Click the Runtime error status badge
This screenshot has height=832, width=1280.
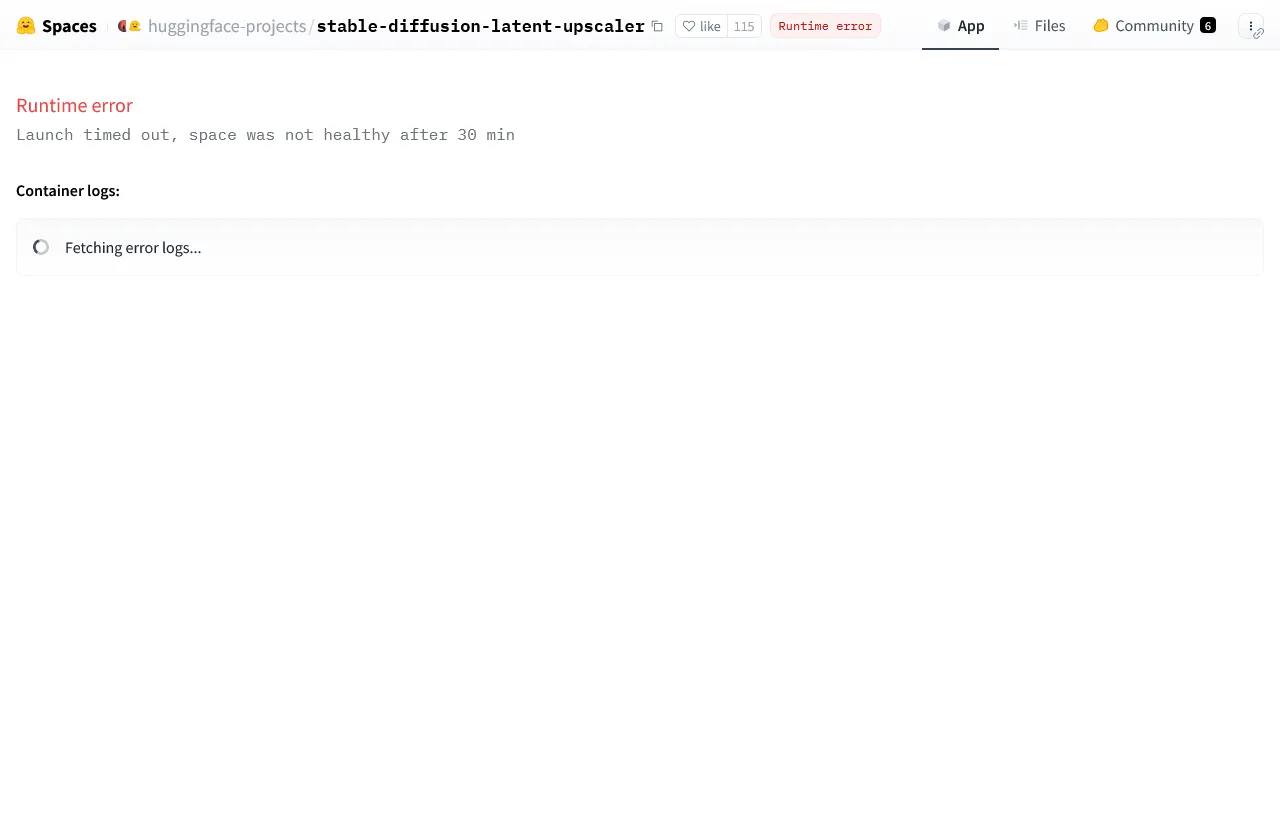point(825,26)
